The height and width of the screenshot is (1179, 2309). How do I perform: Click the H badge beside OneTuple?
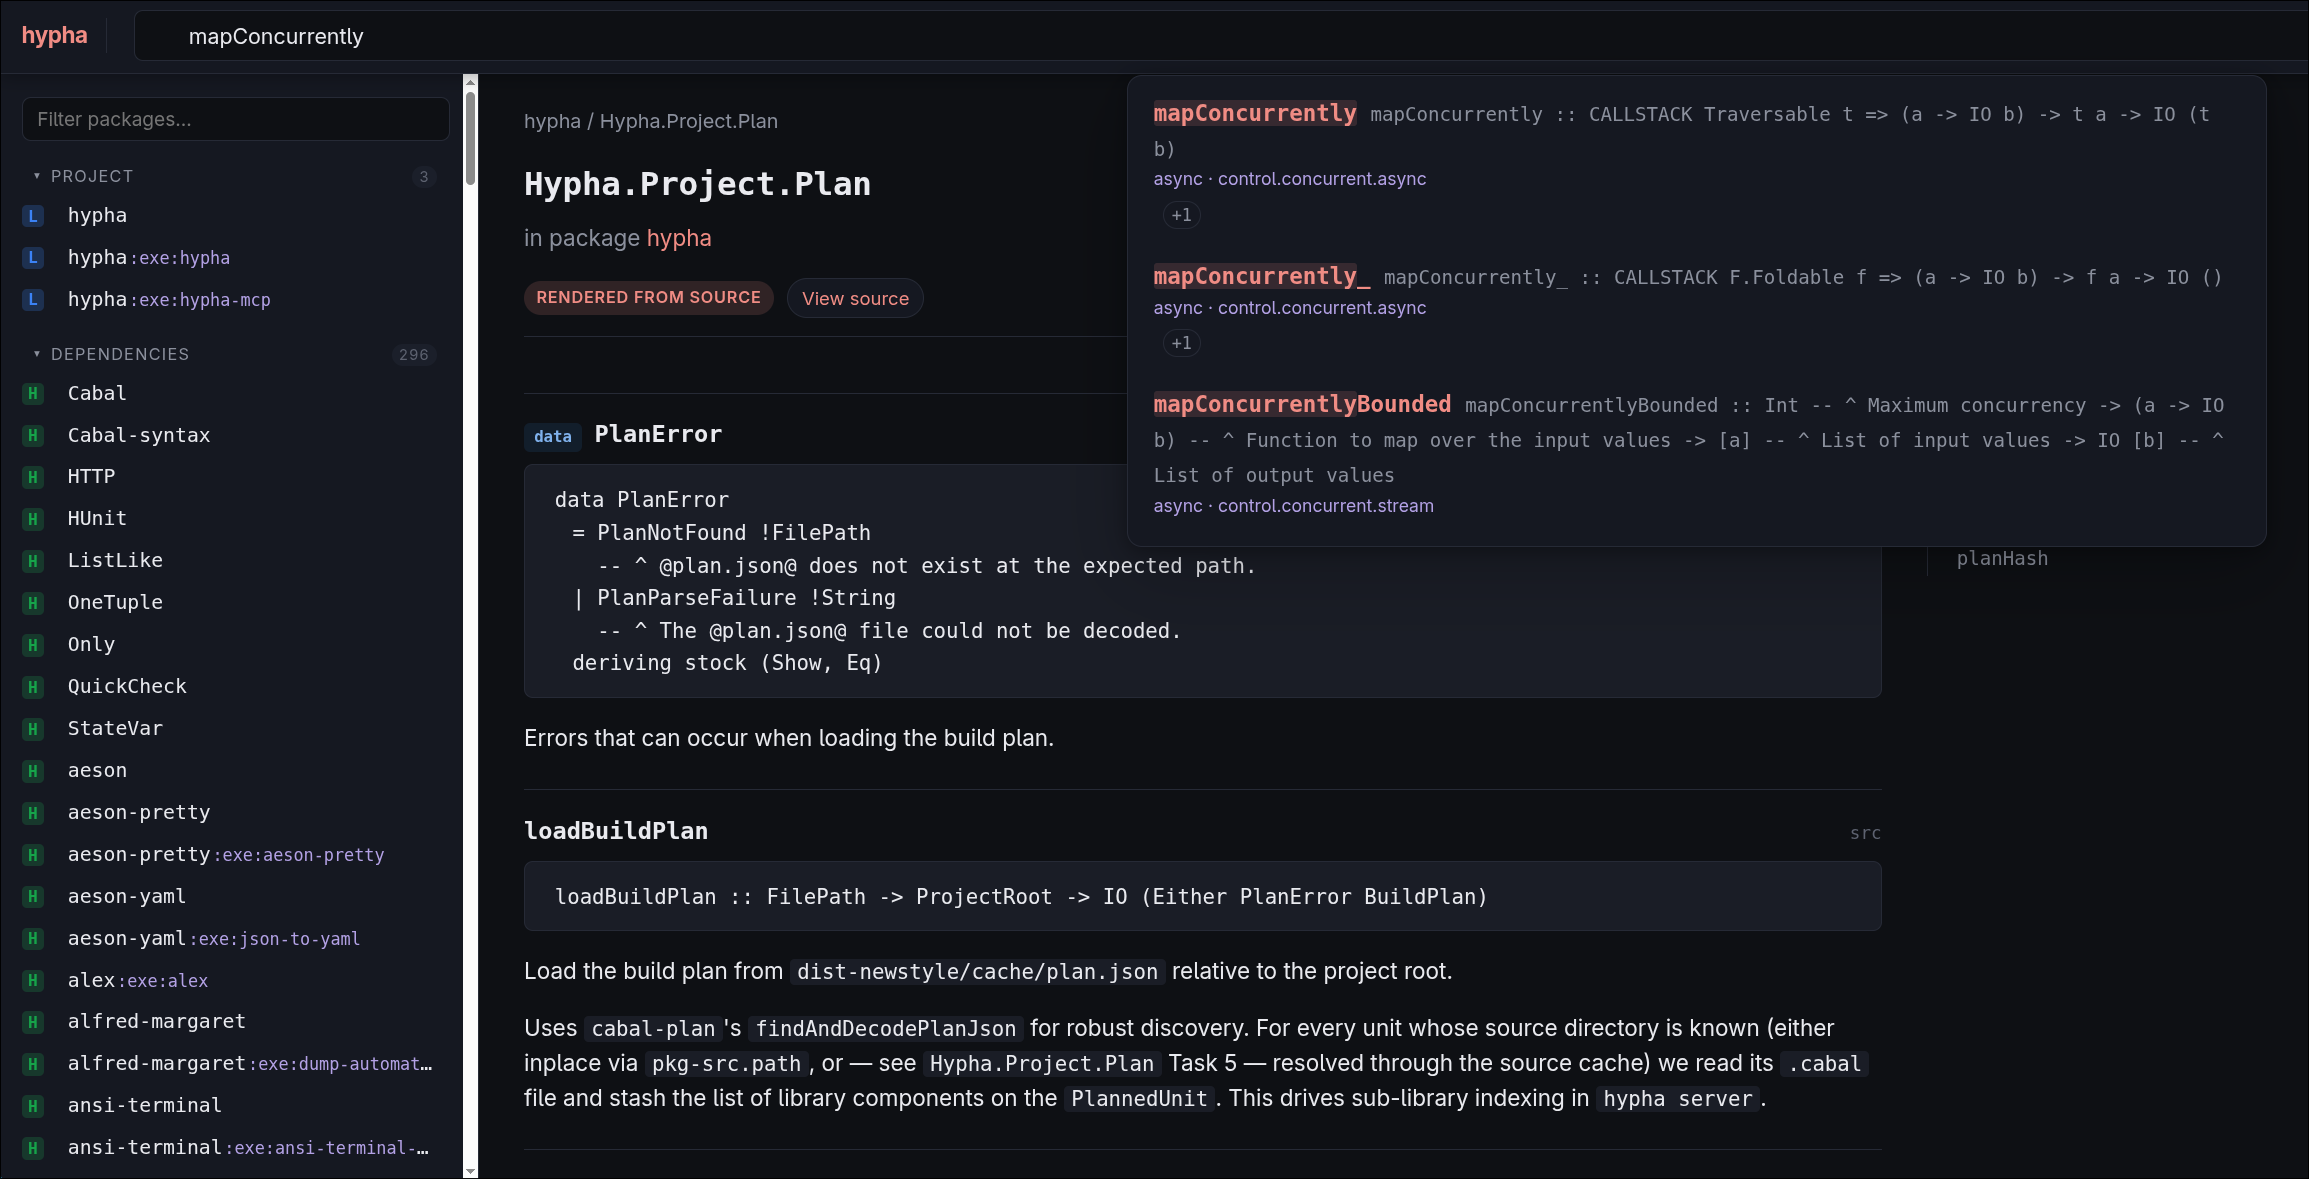33,603
